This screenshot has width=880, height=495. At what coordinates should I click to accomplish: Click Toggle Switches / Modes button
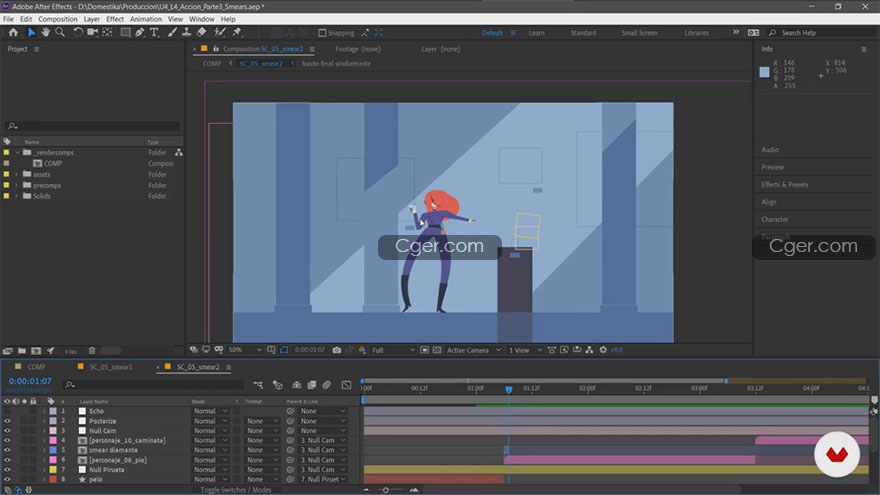(x=236, y=490)
